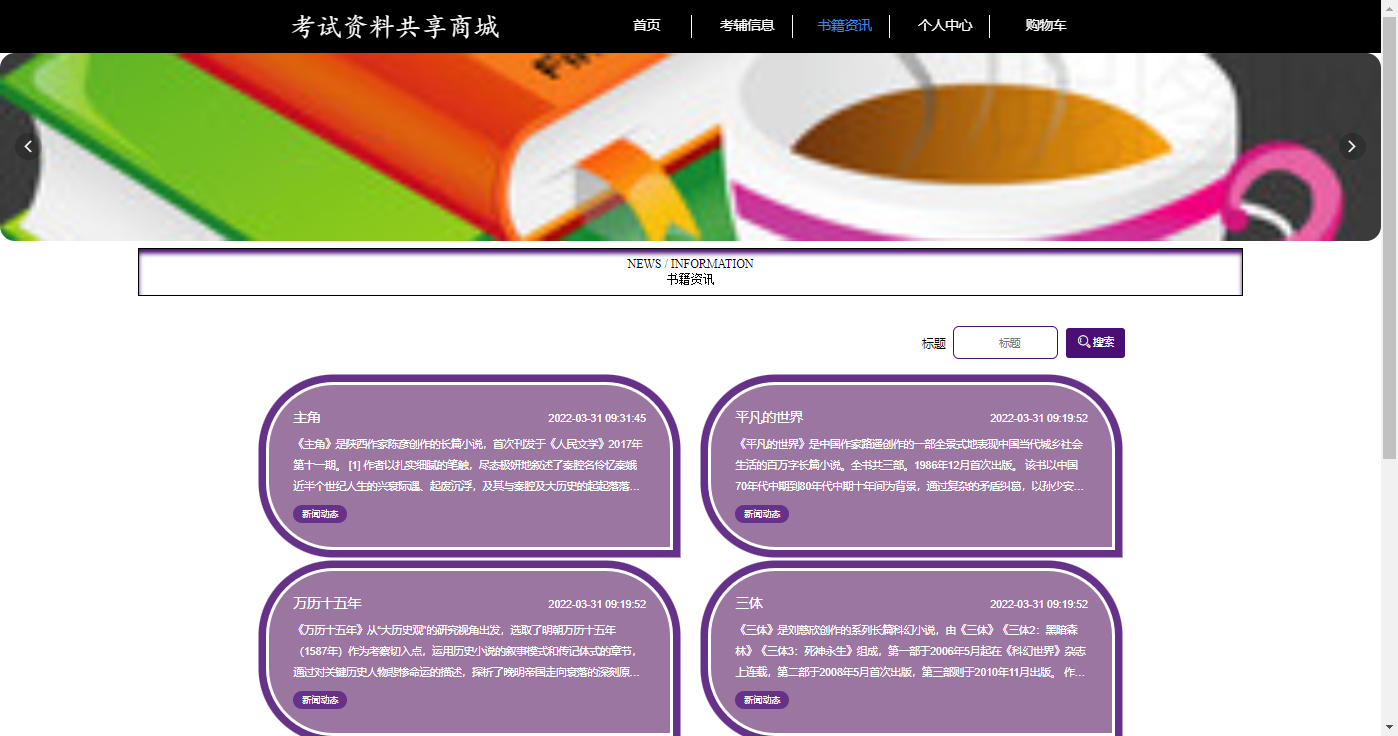Go to 个人中心 personal center
Screen dimensions: 1398x736
(x=945, y=26)
